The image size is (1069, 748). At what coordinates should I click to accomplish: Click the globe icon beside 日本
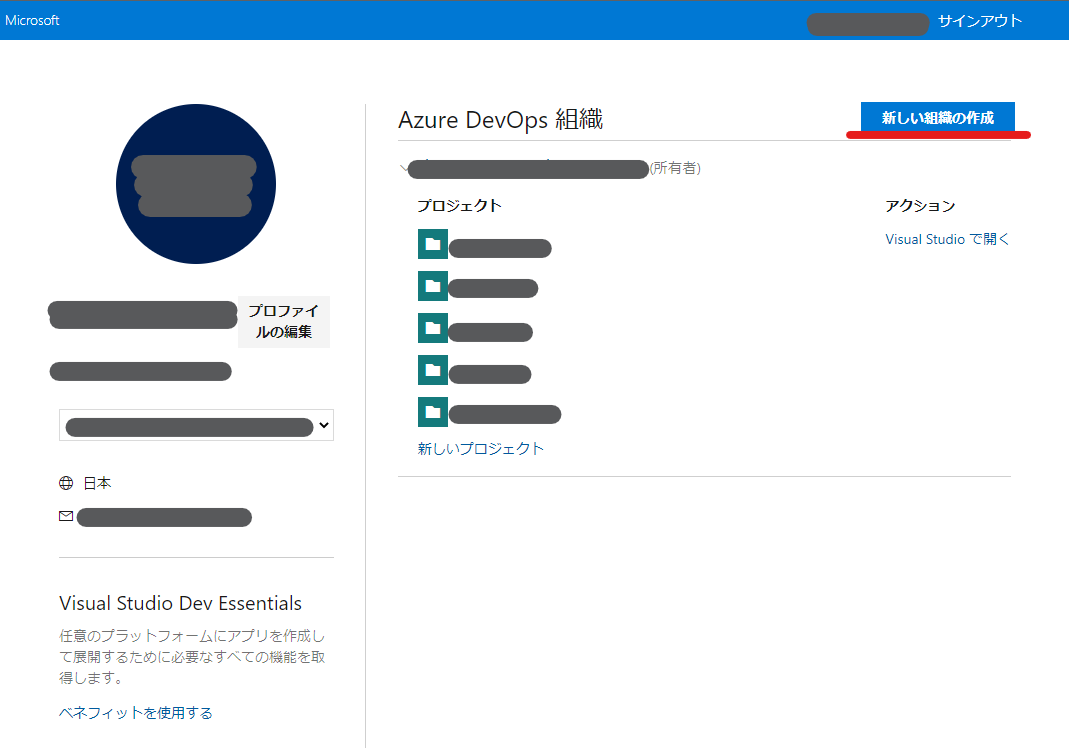click(x=64, y=481)
